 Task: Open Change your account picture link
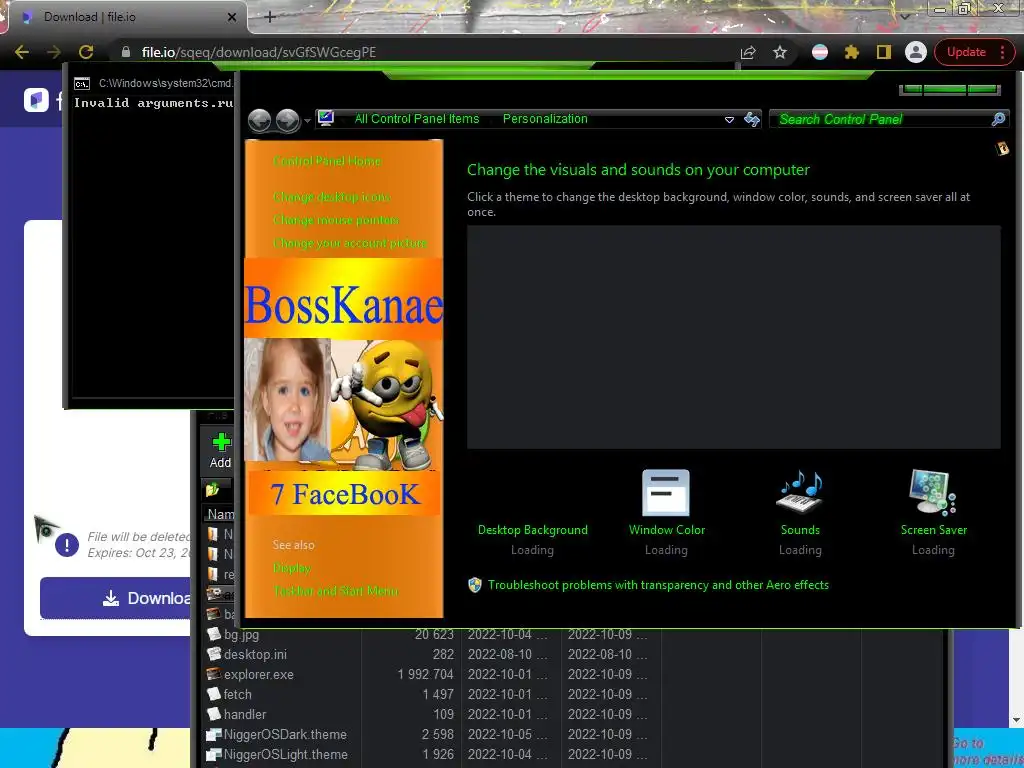tap(350, 243)
